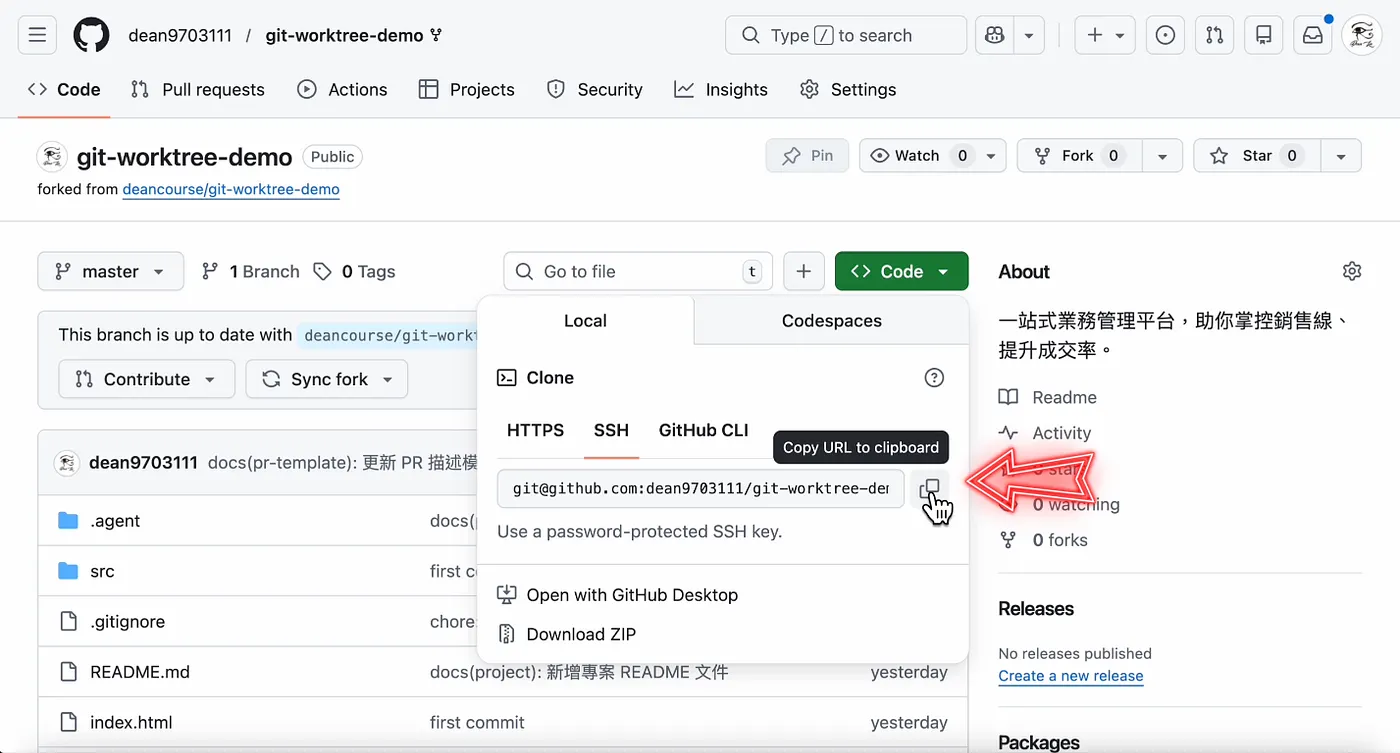This screenshot has width=1400, height=753.
Task: Open the deancourse/git-worktree-demo upstream link
Action: (231, 189)
